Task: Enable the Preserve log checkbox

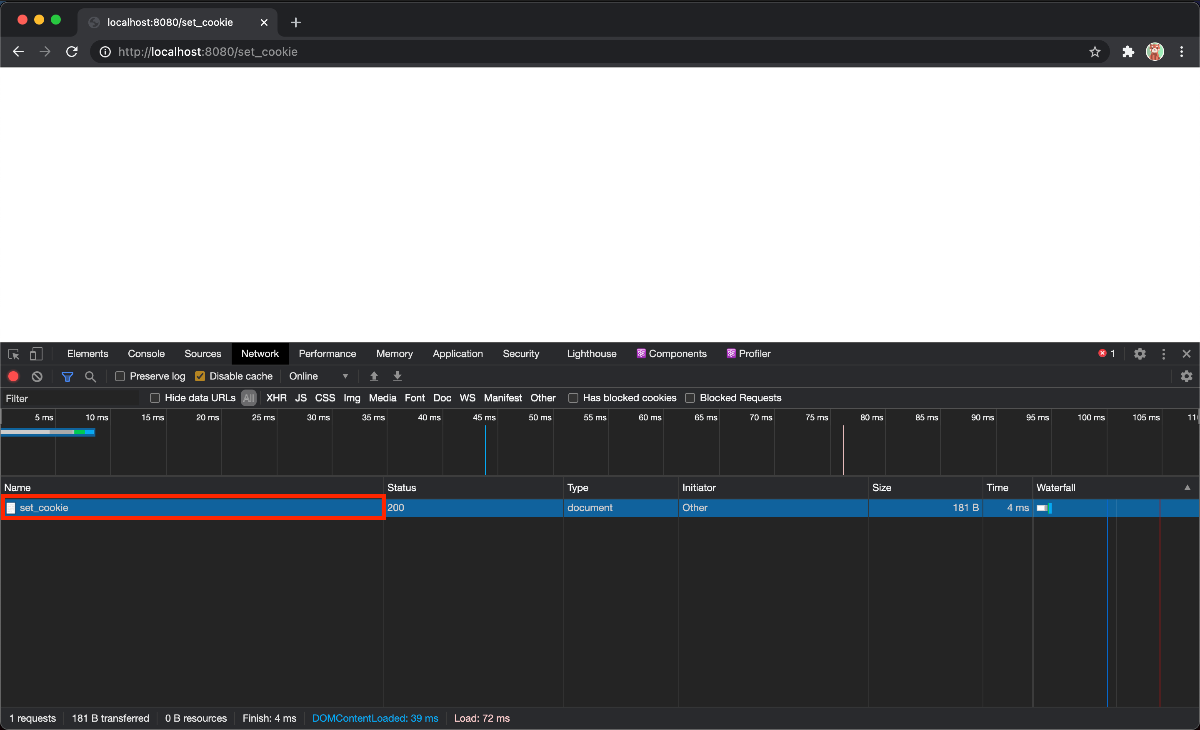Action: pyautogui.click(x=120, y=376)
